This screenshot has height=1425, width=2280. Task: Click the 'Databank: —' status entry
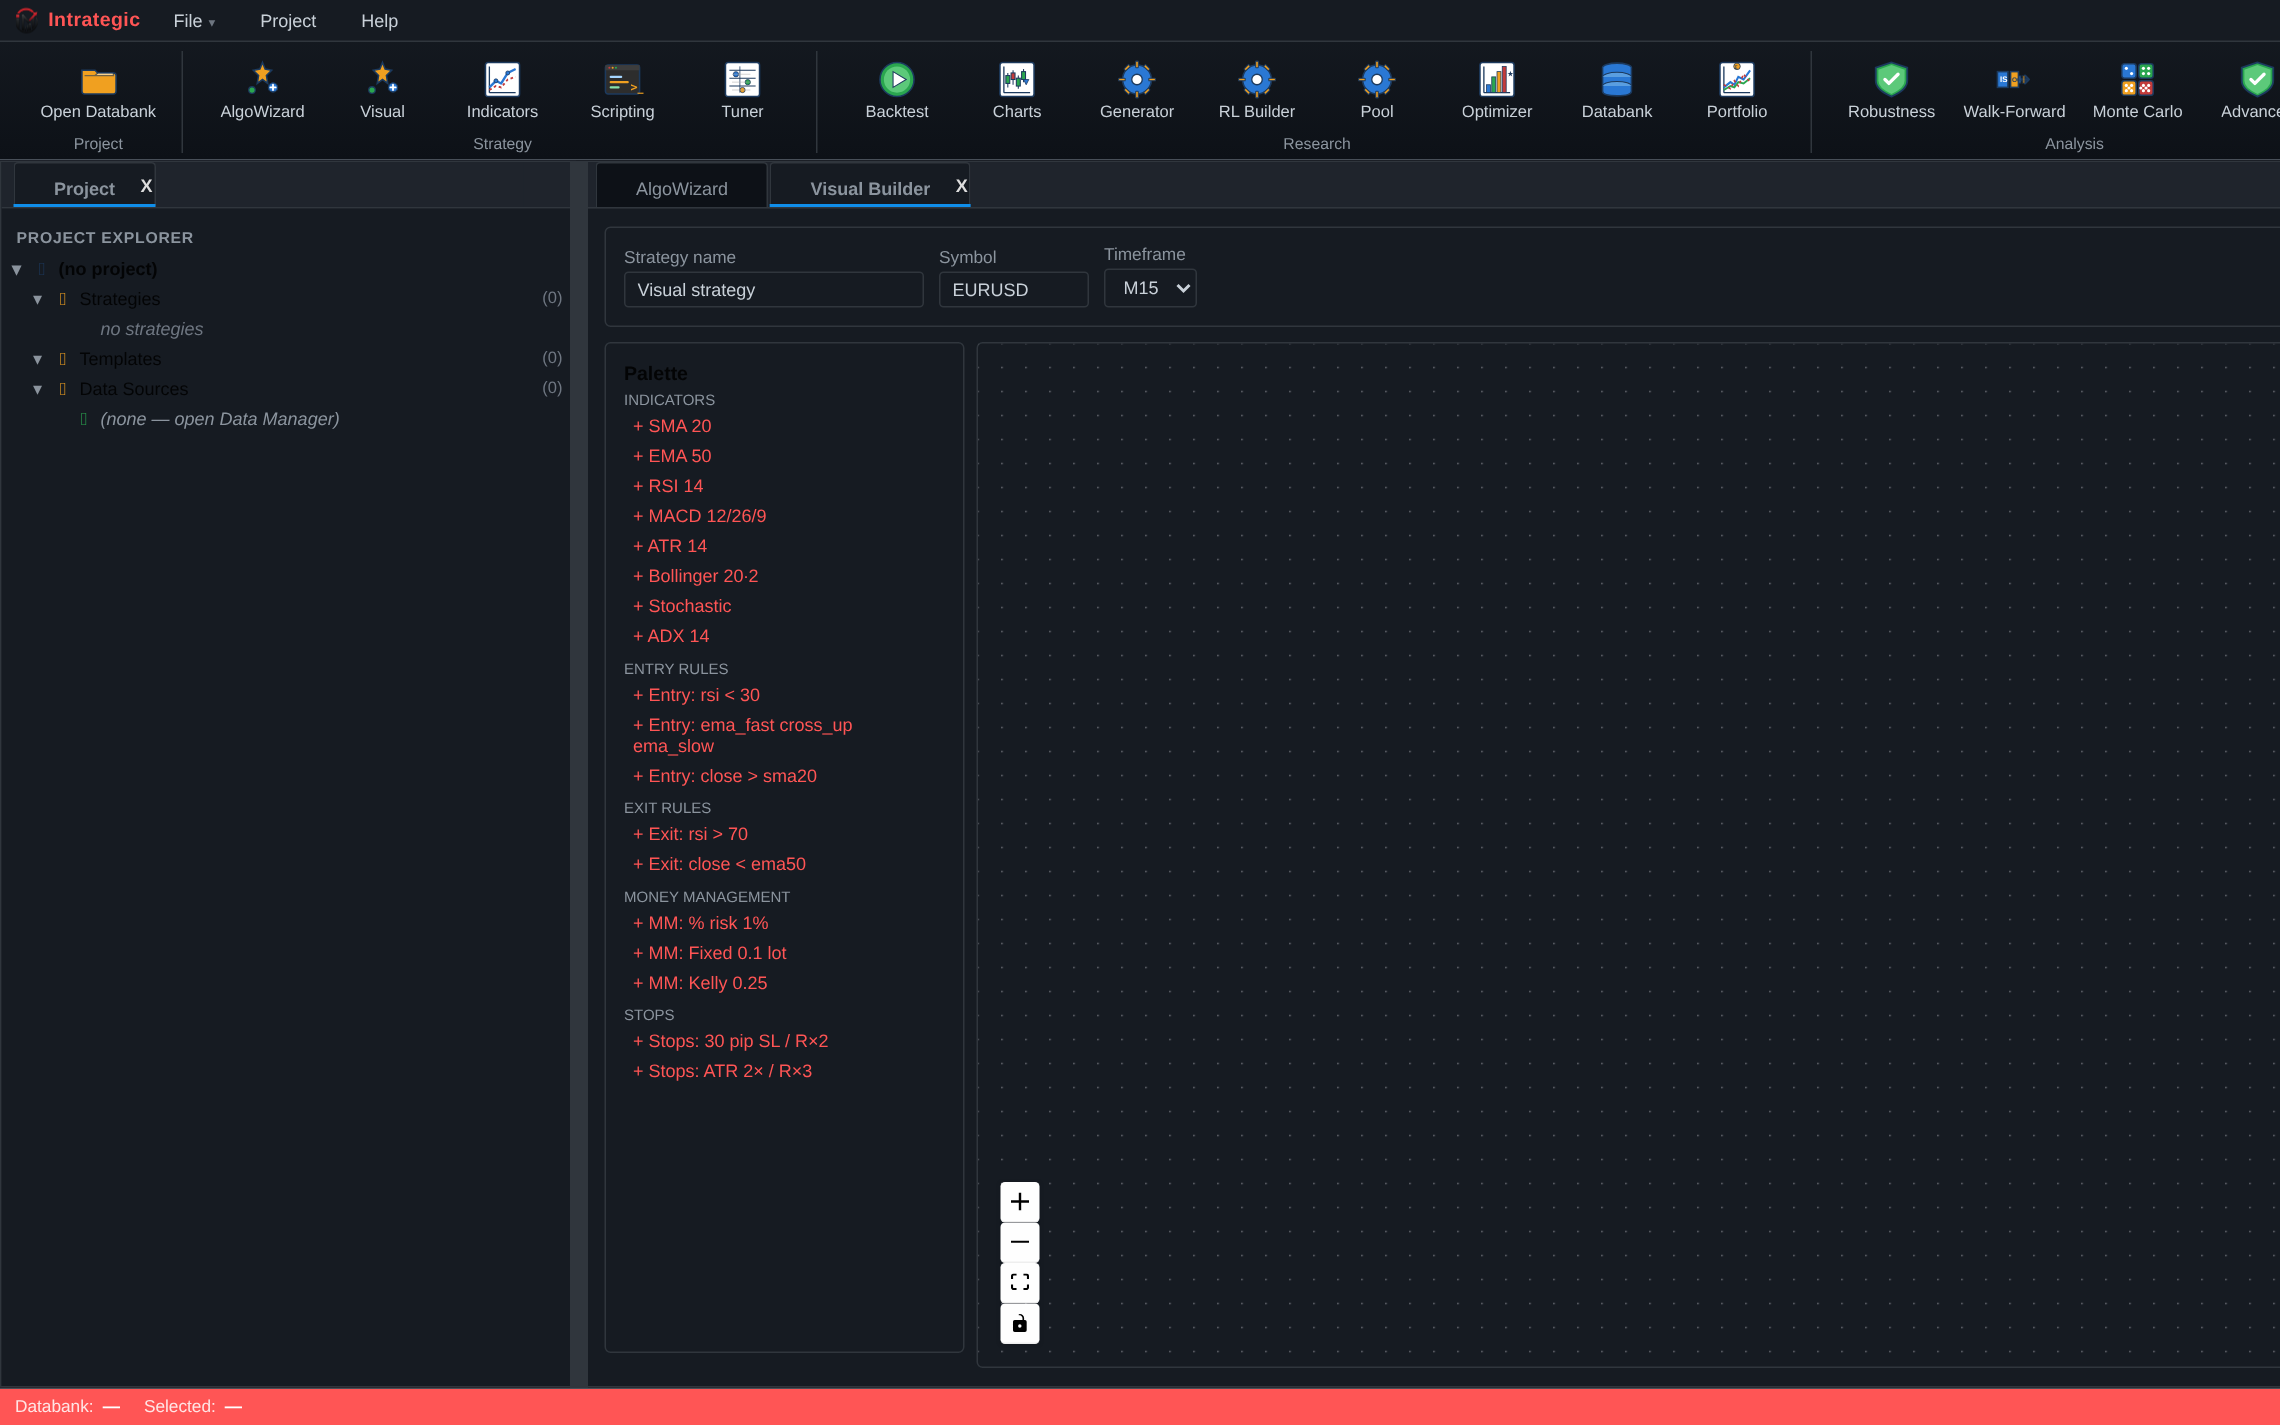[x=67, y=1406]
